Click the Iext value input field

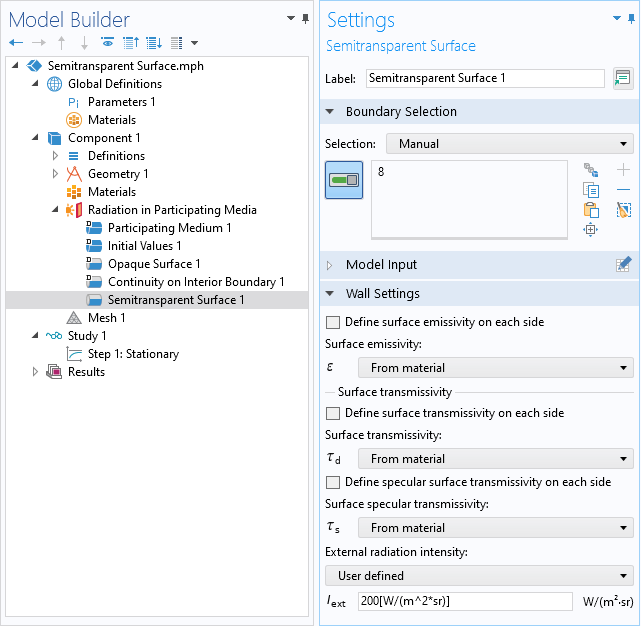pos(464,601)
